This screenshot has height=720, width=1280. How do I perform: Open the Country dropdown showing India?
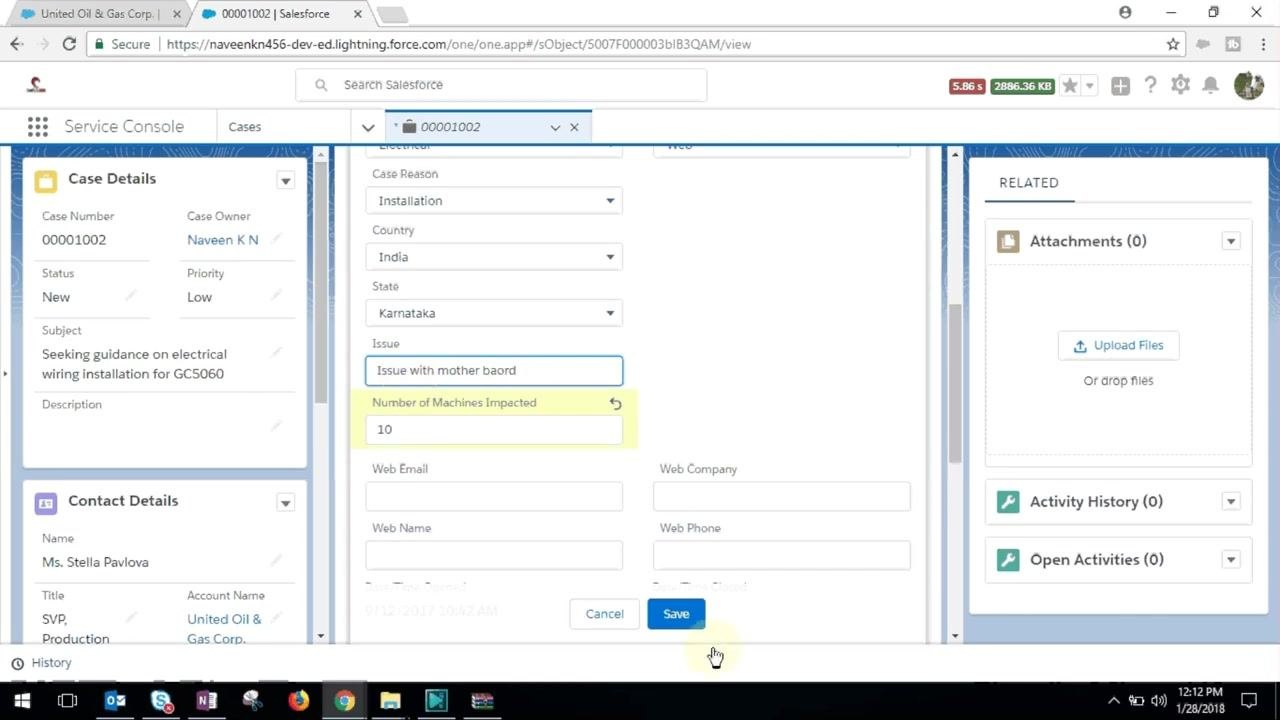[494, 257]
